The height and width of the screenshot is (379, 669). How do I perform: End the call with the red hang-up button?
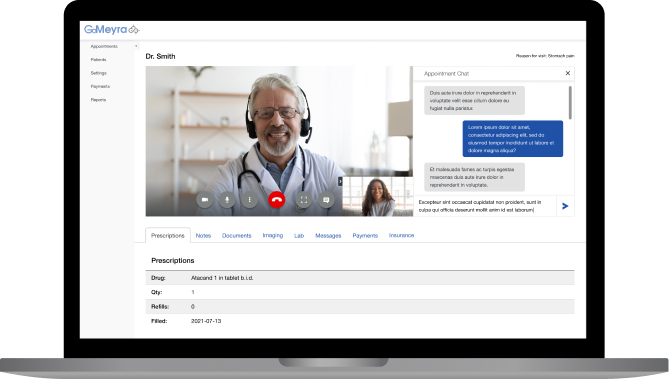click(x=276, y=200)
